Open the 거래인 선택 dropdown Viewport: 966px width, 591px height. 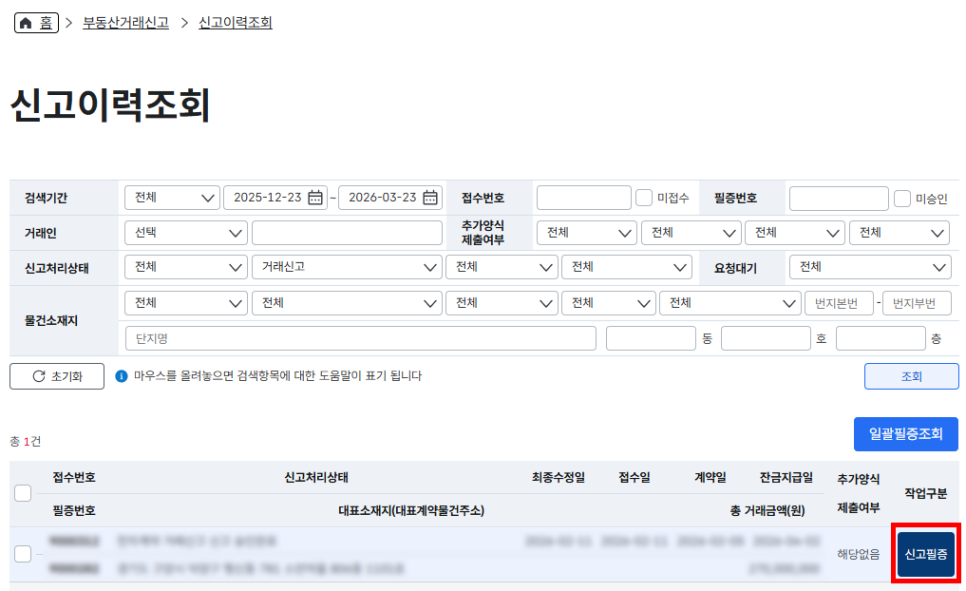point(186,233)
